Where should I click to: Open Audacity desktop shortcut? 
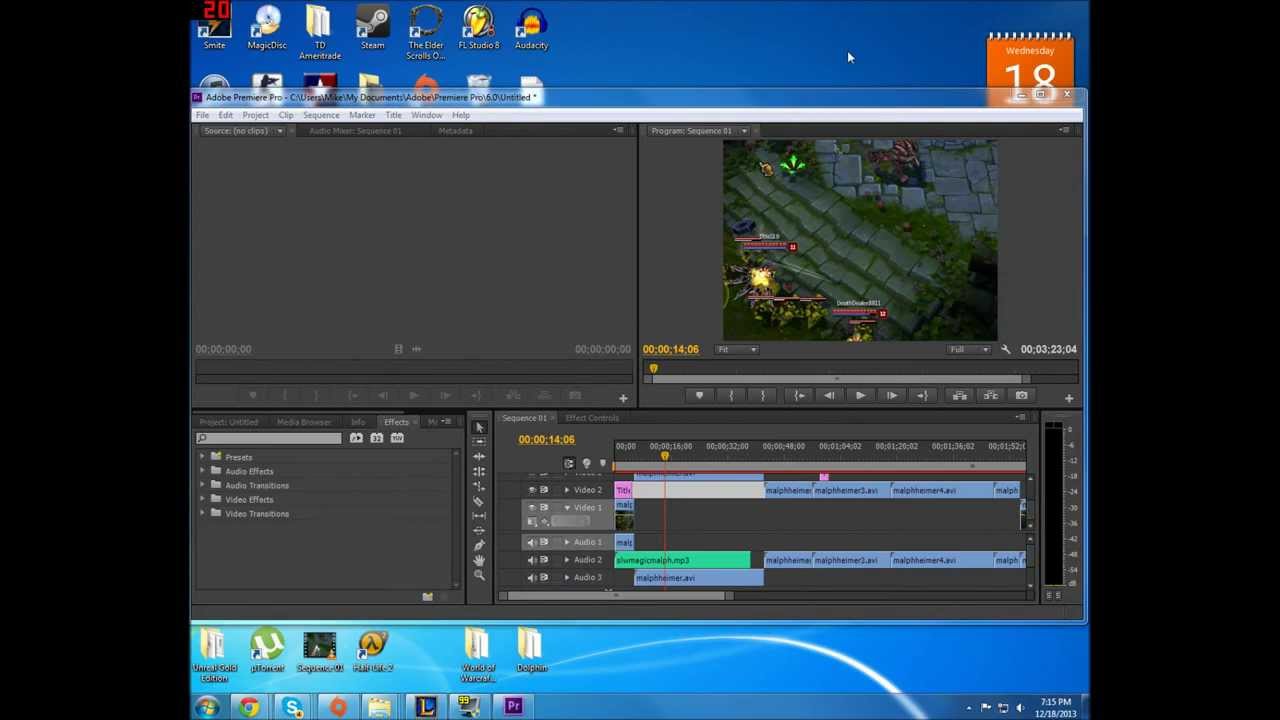click(531, 28)
